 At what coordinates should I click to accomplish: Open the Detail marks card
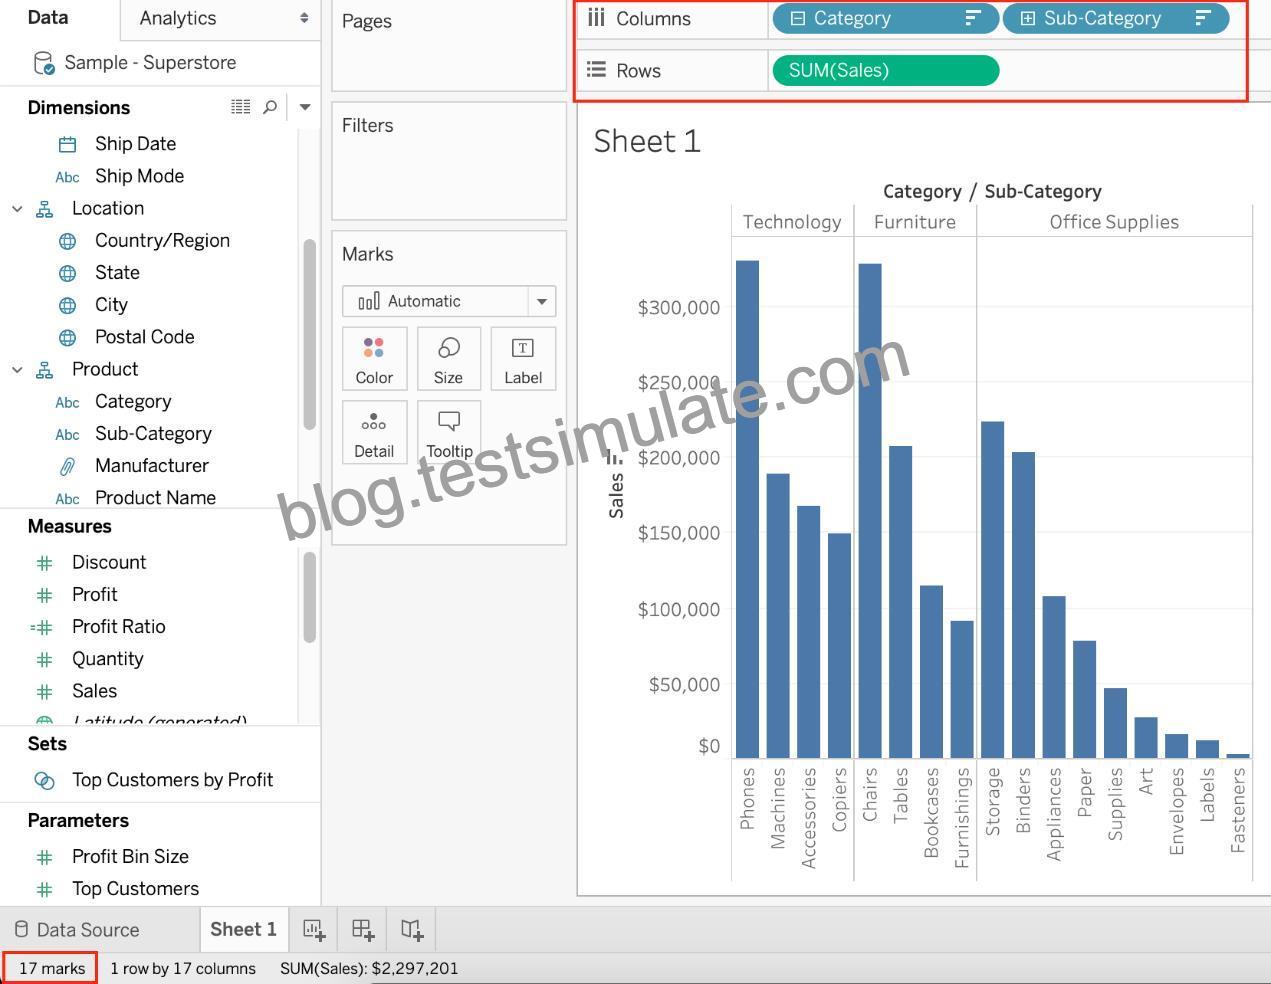374,432
